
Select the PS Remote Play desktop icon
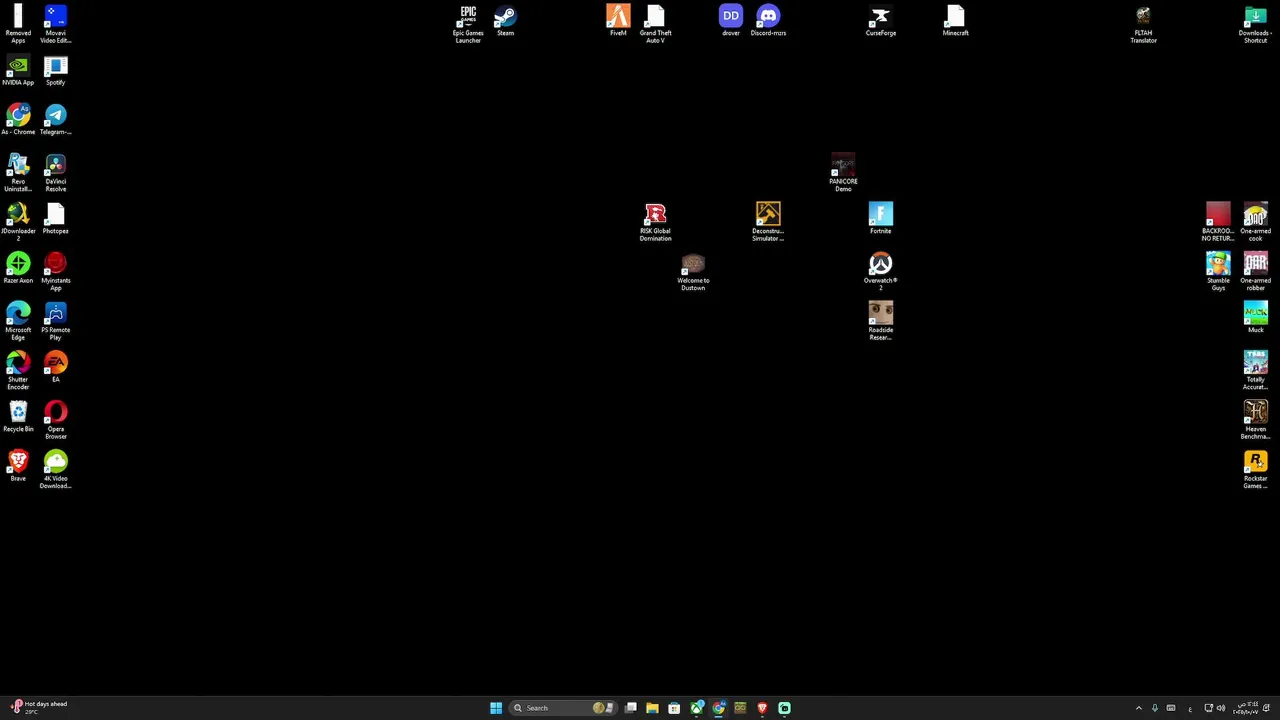tap(55, 321)
